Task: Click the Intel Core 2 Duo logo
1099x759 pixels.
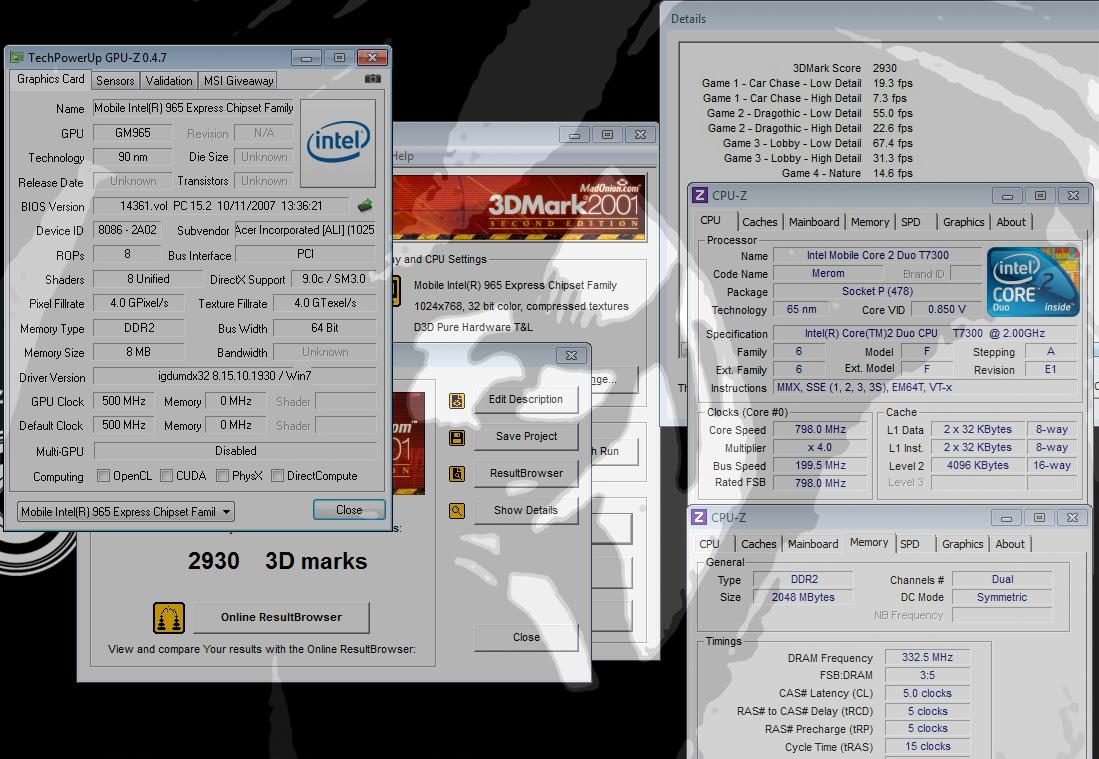Action: [1033, 281]
